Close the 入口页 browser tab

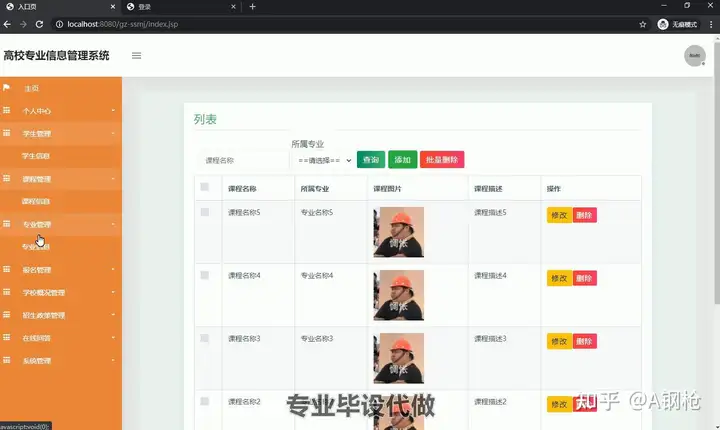coord(113,6)
